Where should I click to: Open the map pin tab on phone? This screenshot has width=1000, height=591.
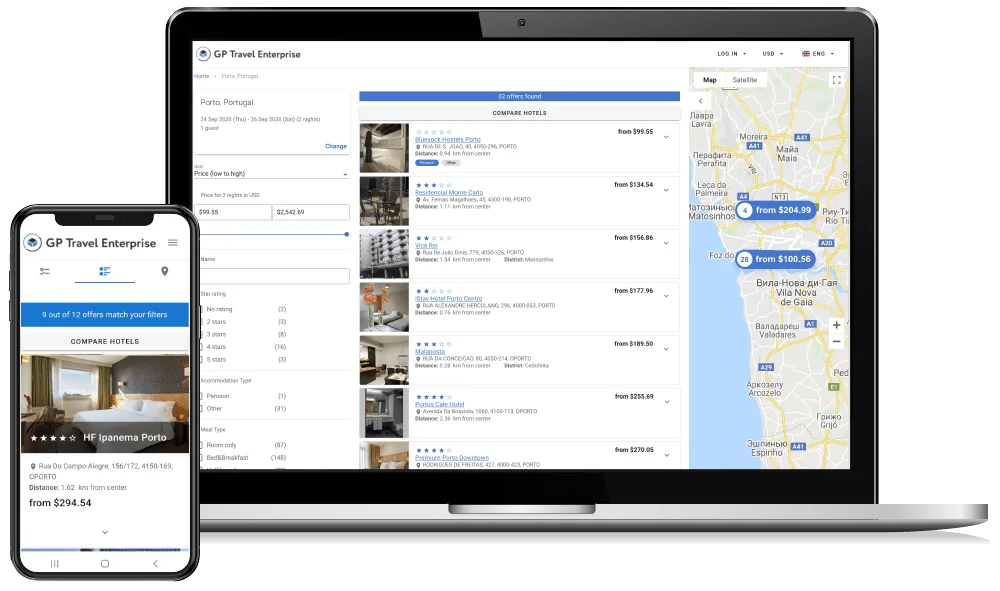click(x=165, y=271)
